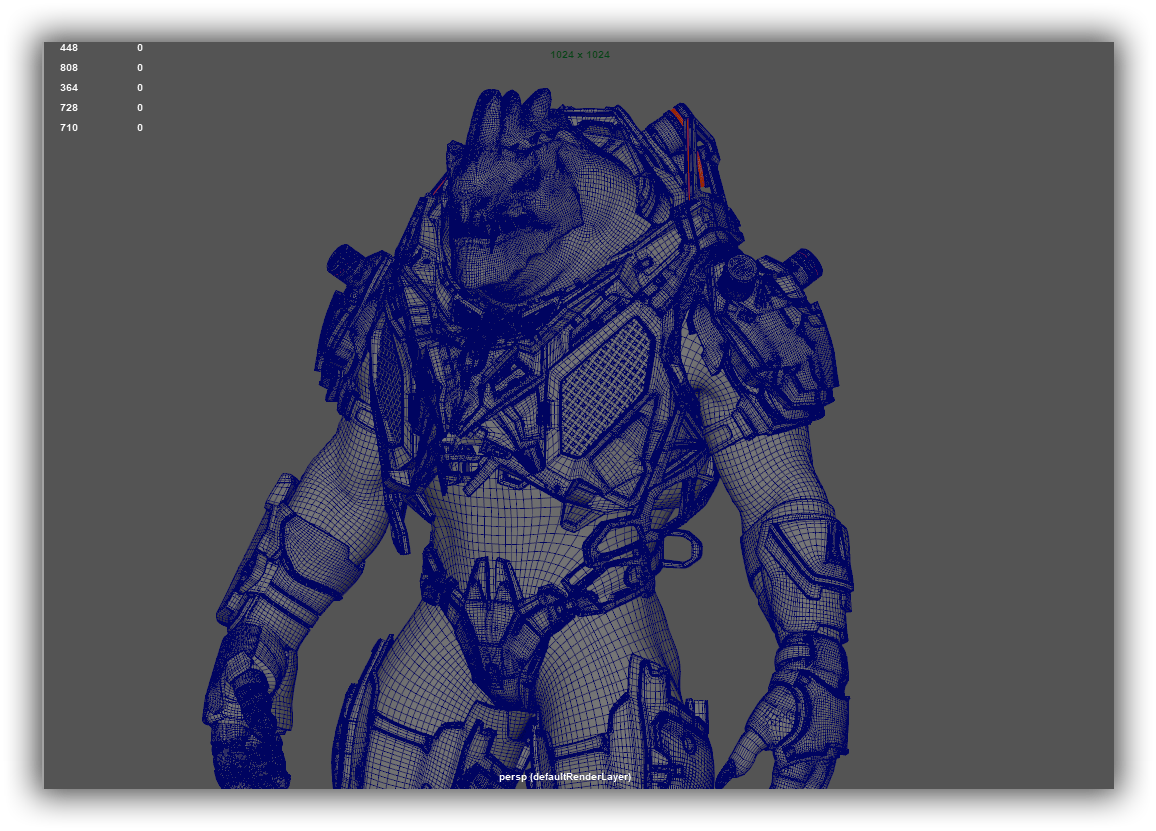1156x831 pixels.
Task: Click the 0 in the 728 row
Action: (140, 108)
